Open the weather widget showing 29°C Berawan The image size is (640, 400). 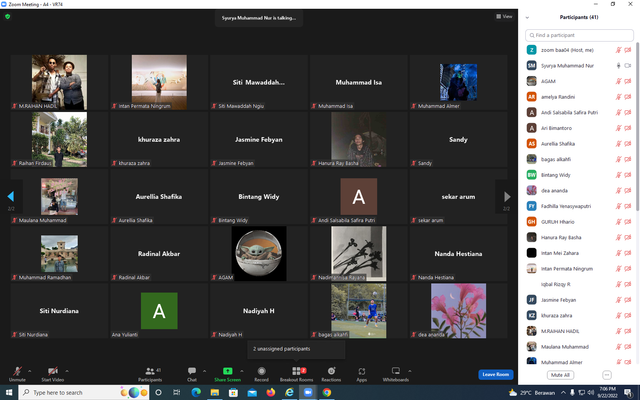point(532,393)
